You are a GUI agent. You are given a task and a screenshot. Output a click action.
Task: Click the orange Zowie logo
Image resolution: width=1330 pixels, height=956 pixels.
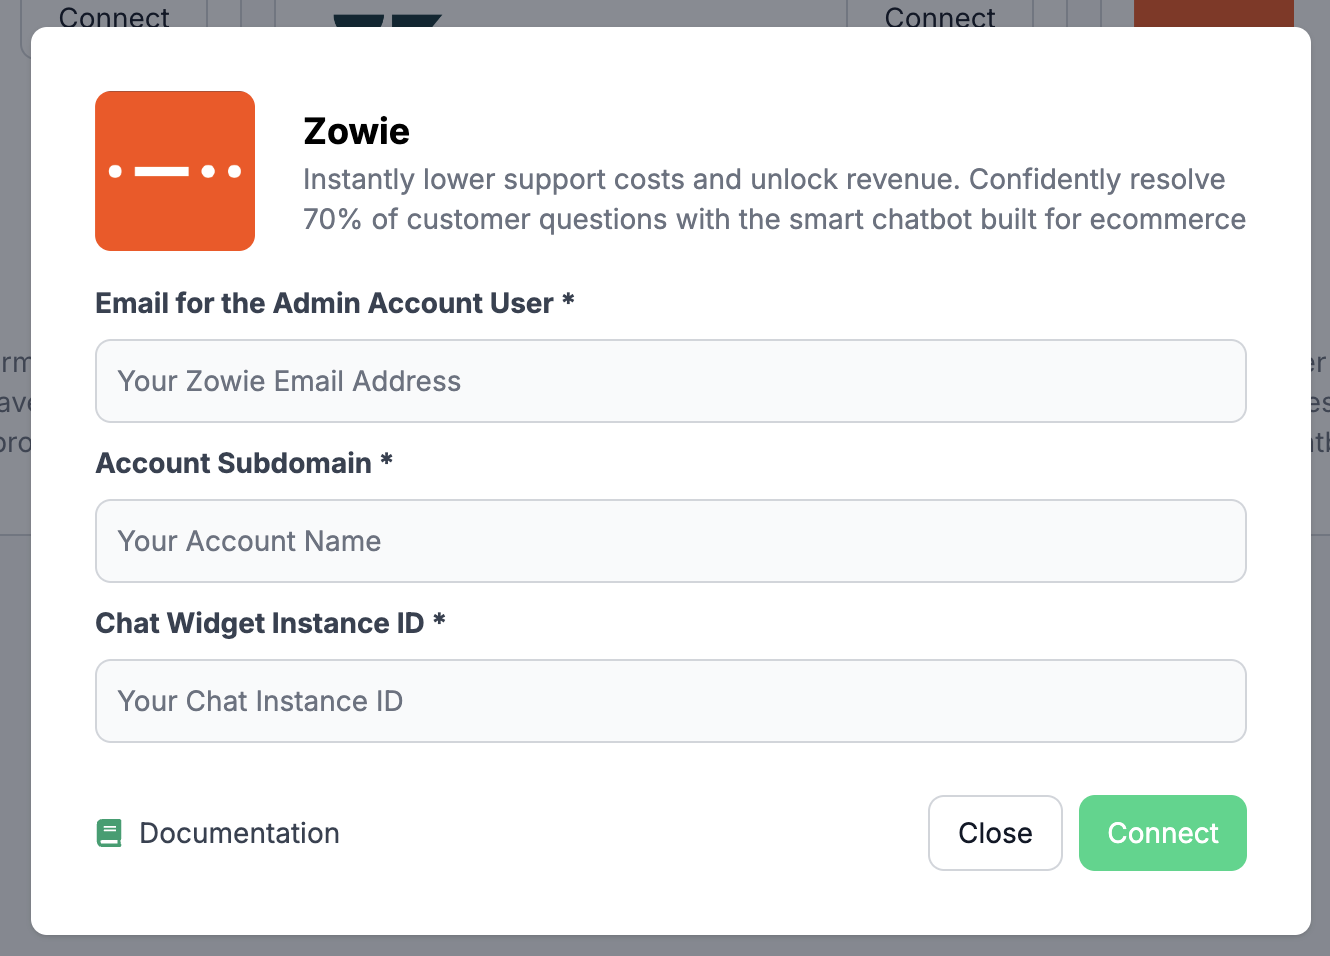click(175, 171)
